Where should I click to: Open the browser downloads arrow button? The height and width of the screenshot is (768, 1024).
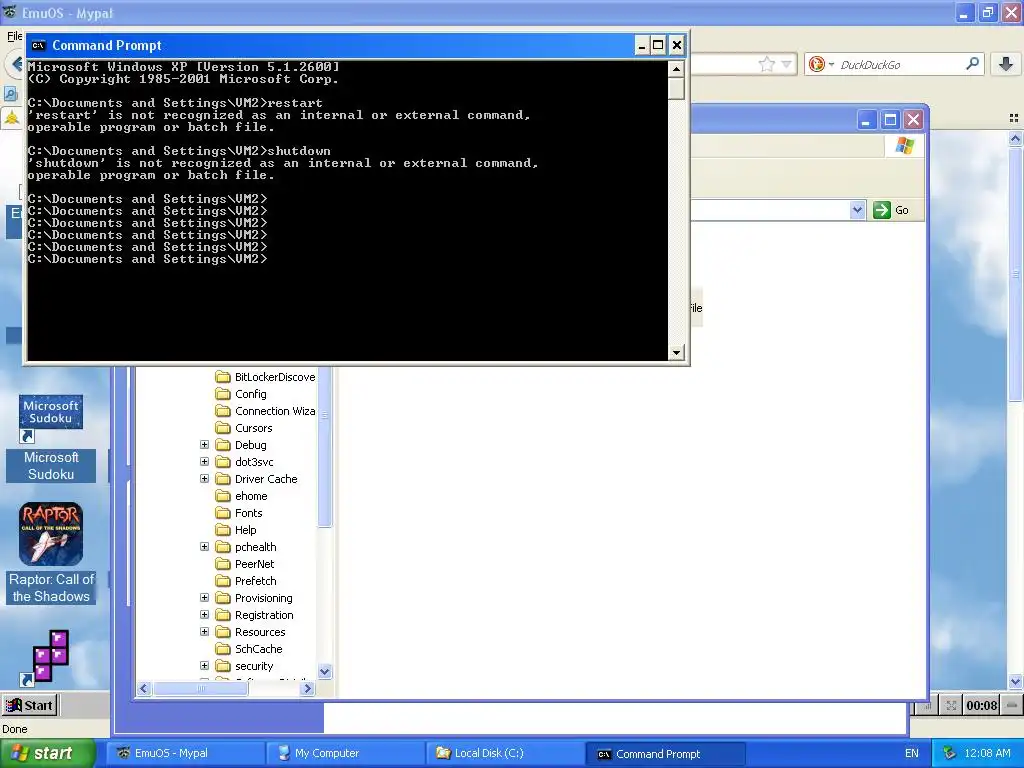coord(1006,64)
